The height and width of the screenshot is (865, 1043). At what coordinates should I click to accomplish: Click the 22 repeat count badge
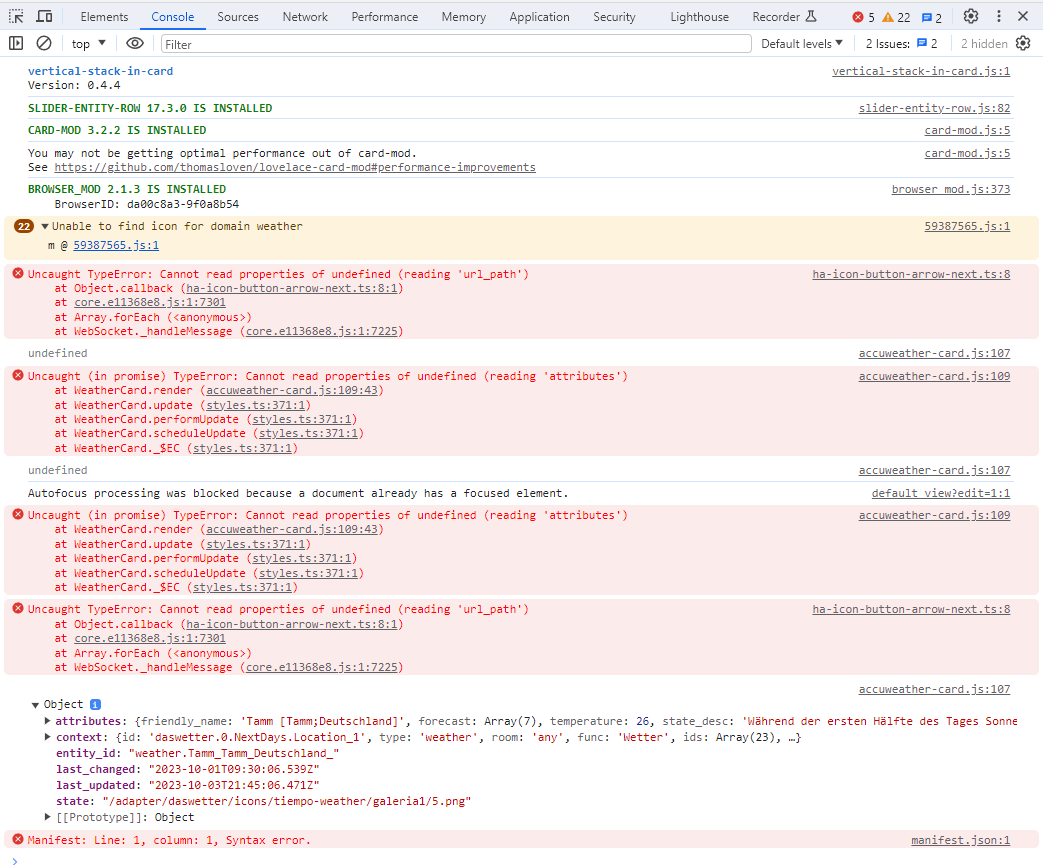(24, 226)
